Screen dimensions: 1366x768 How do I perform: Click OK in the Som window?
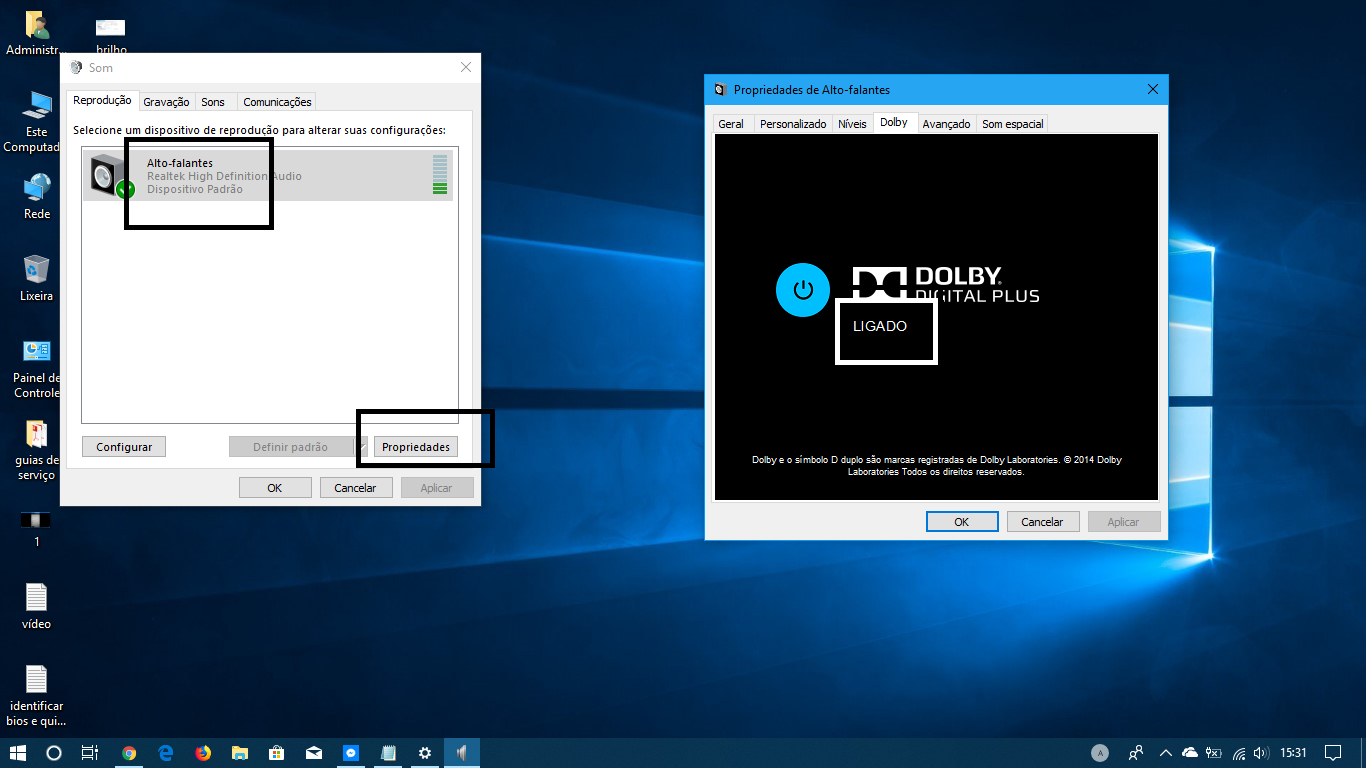pyautogui.click(x=274, y=488)
